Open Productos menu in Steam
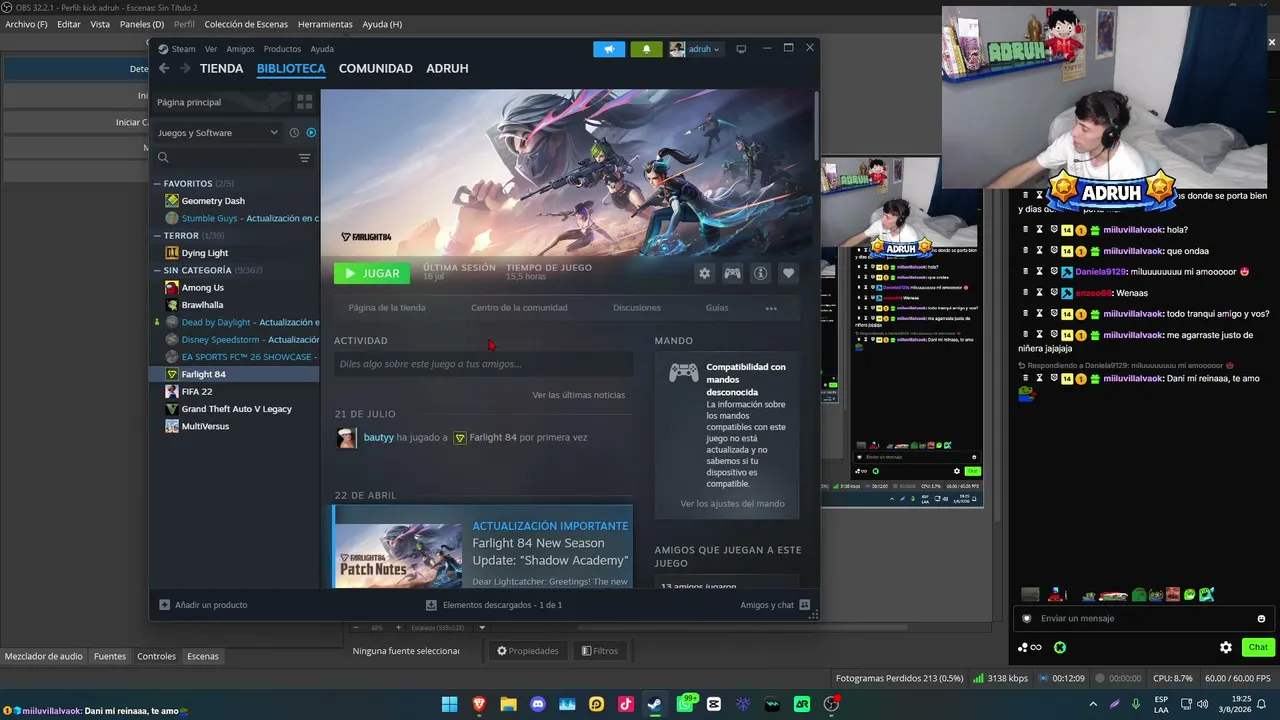The width and height of the screenshot is (1280, 720). (282, 49)
